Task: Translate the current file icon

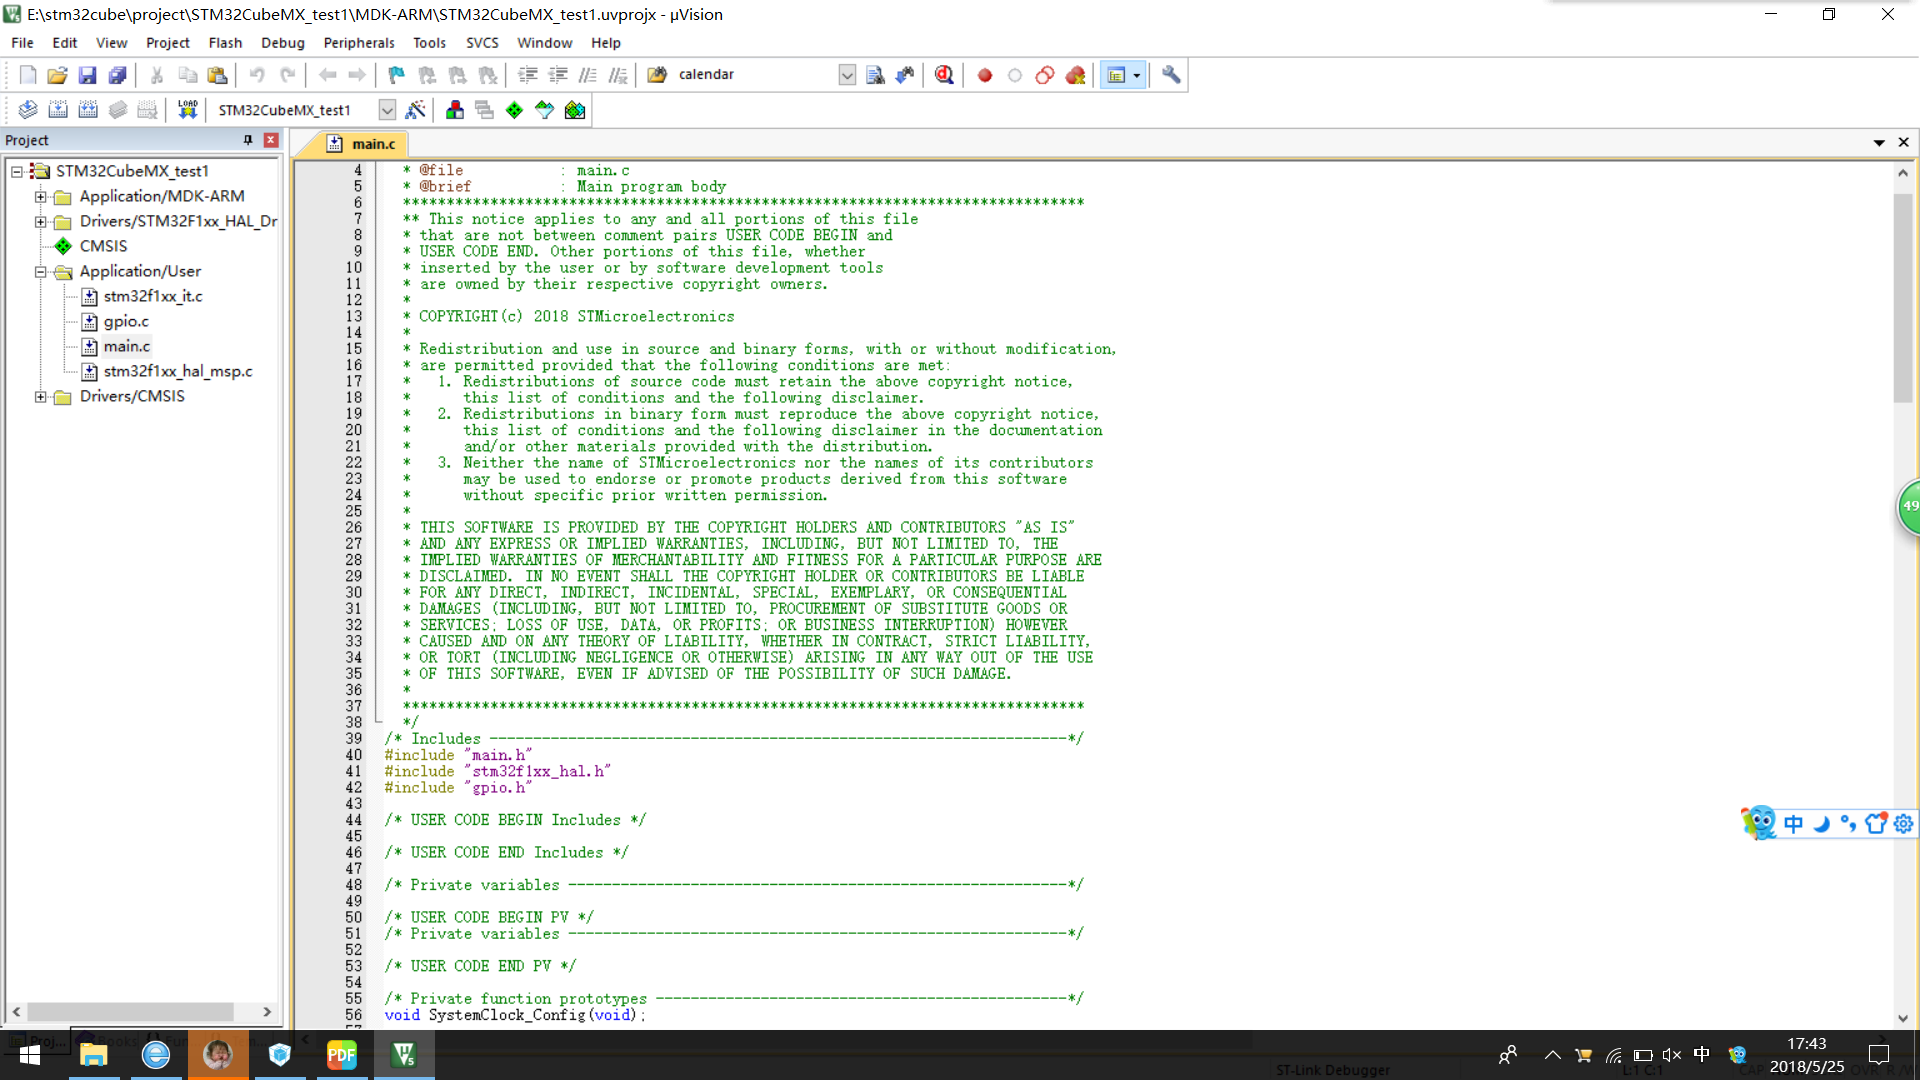Action: [x=28, y=110]
